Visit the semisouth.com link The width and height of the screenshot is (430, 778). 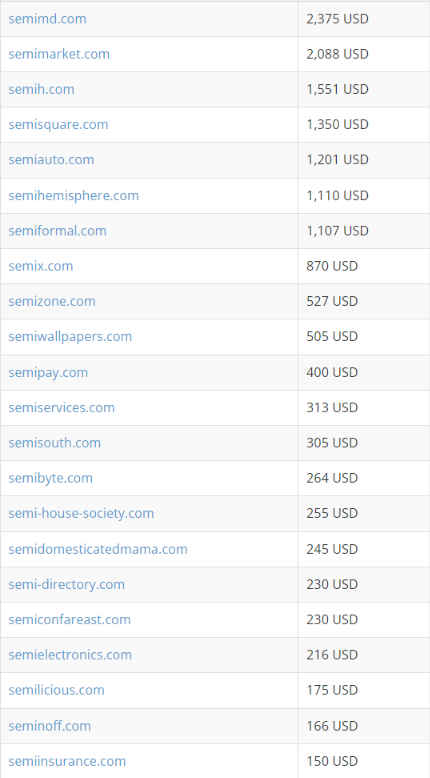point(55,443)
